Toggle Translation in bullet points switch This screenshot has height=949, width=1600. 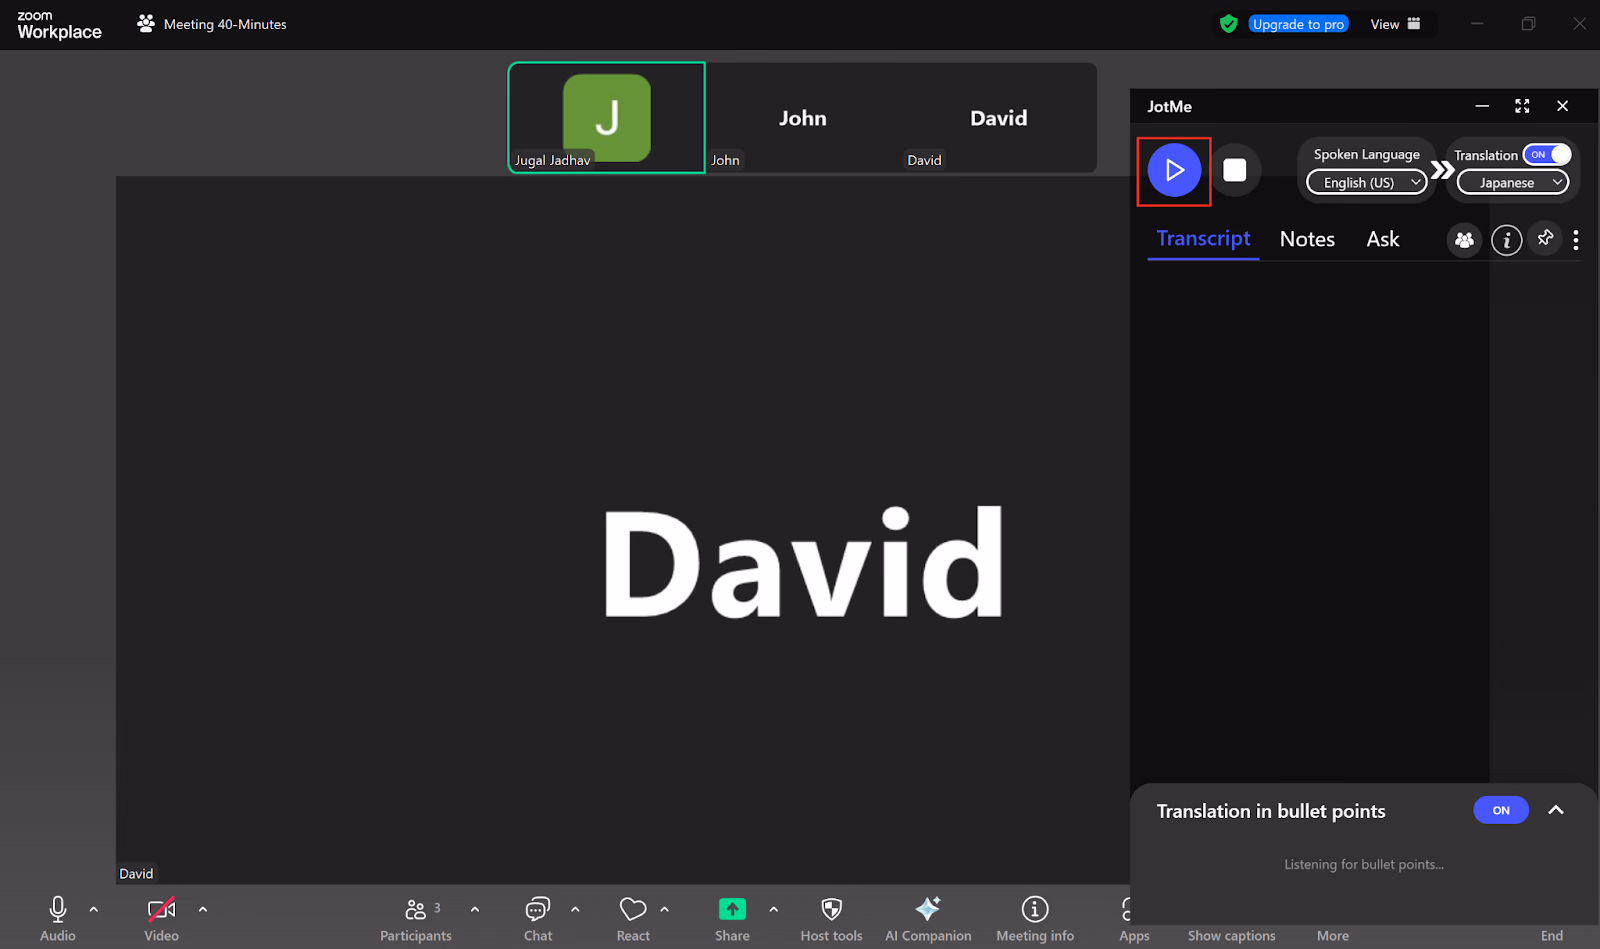point(1501,810)
